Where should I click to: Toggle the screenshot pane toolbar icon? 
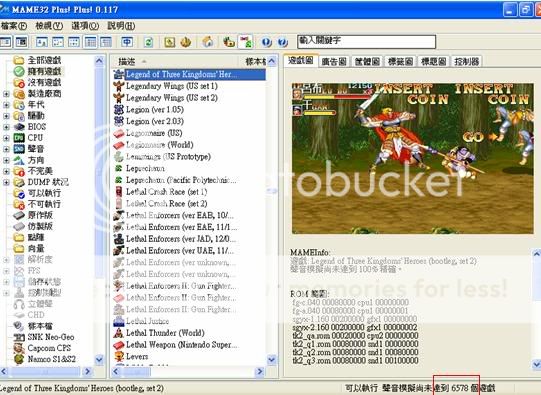[x=22, y=42]
